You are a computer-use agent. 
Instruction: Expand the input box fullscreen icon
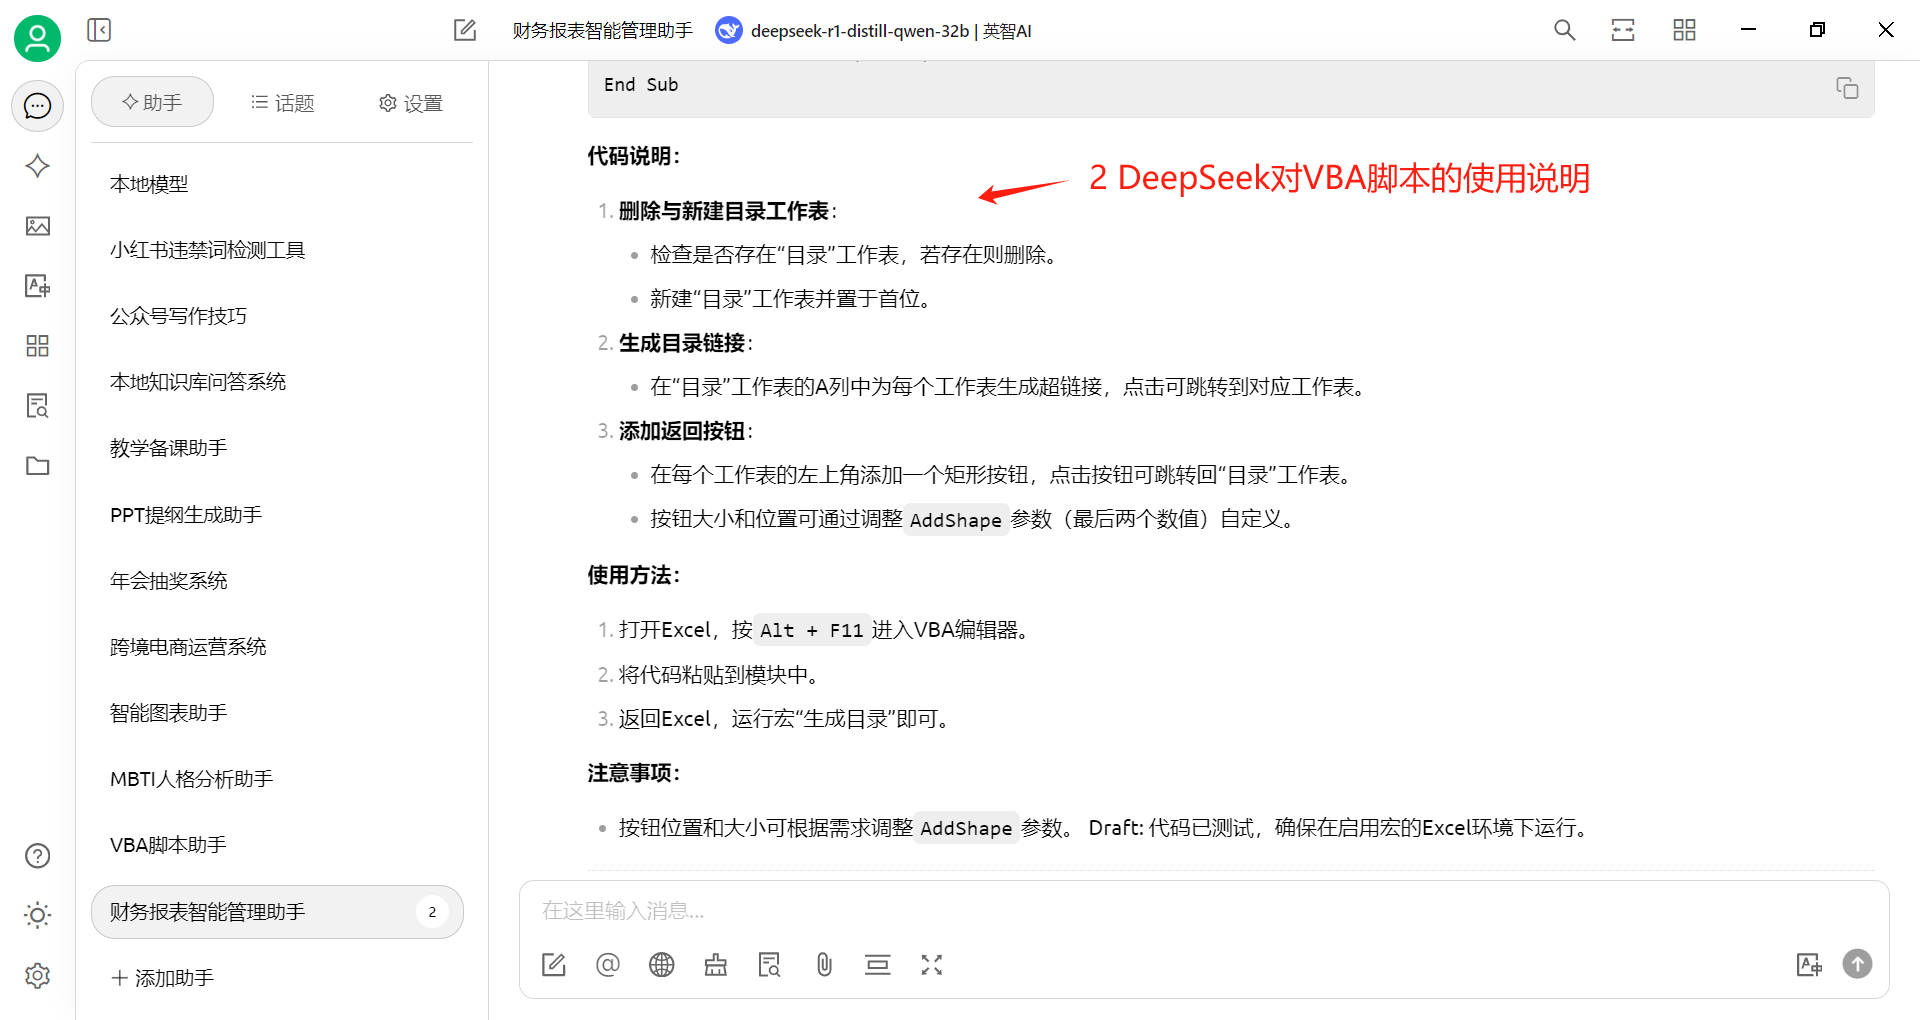[x=932, y=965]
